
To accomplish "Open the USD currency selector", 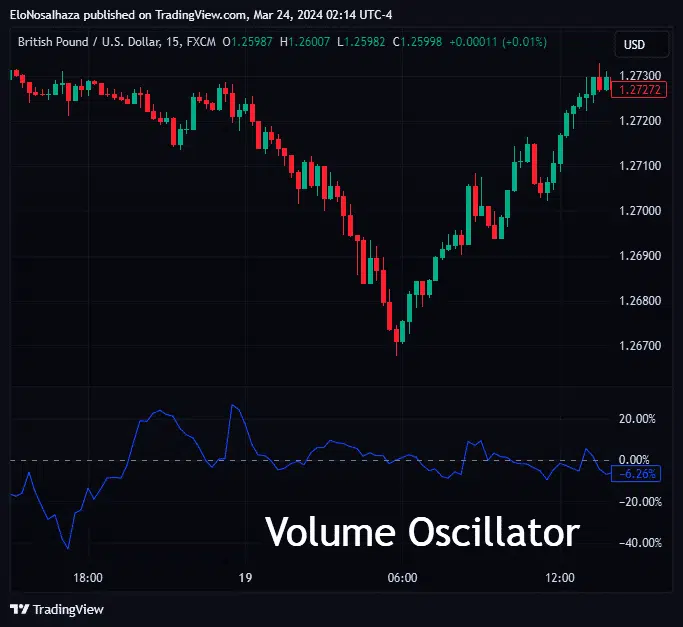I will pyautogui.click(x=634, y=45).
